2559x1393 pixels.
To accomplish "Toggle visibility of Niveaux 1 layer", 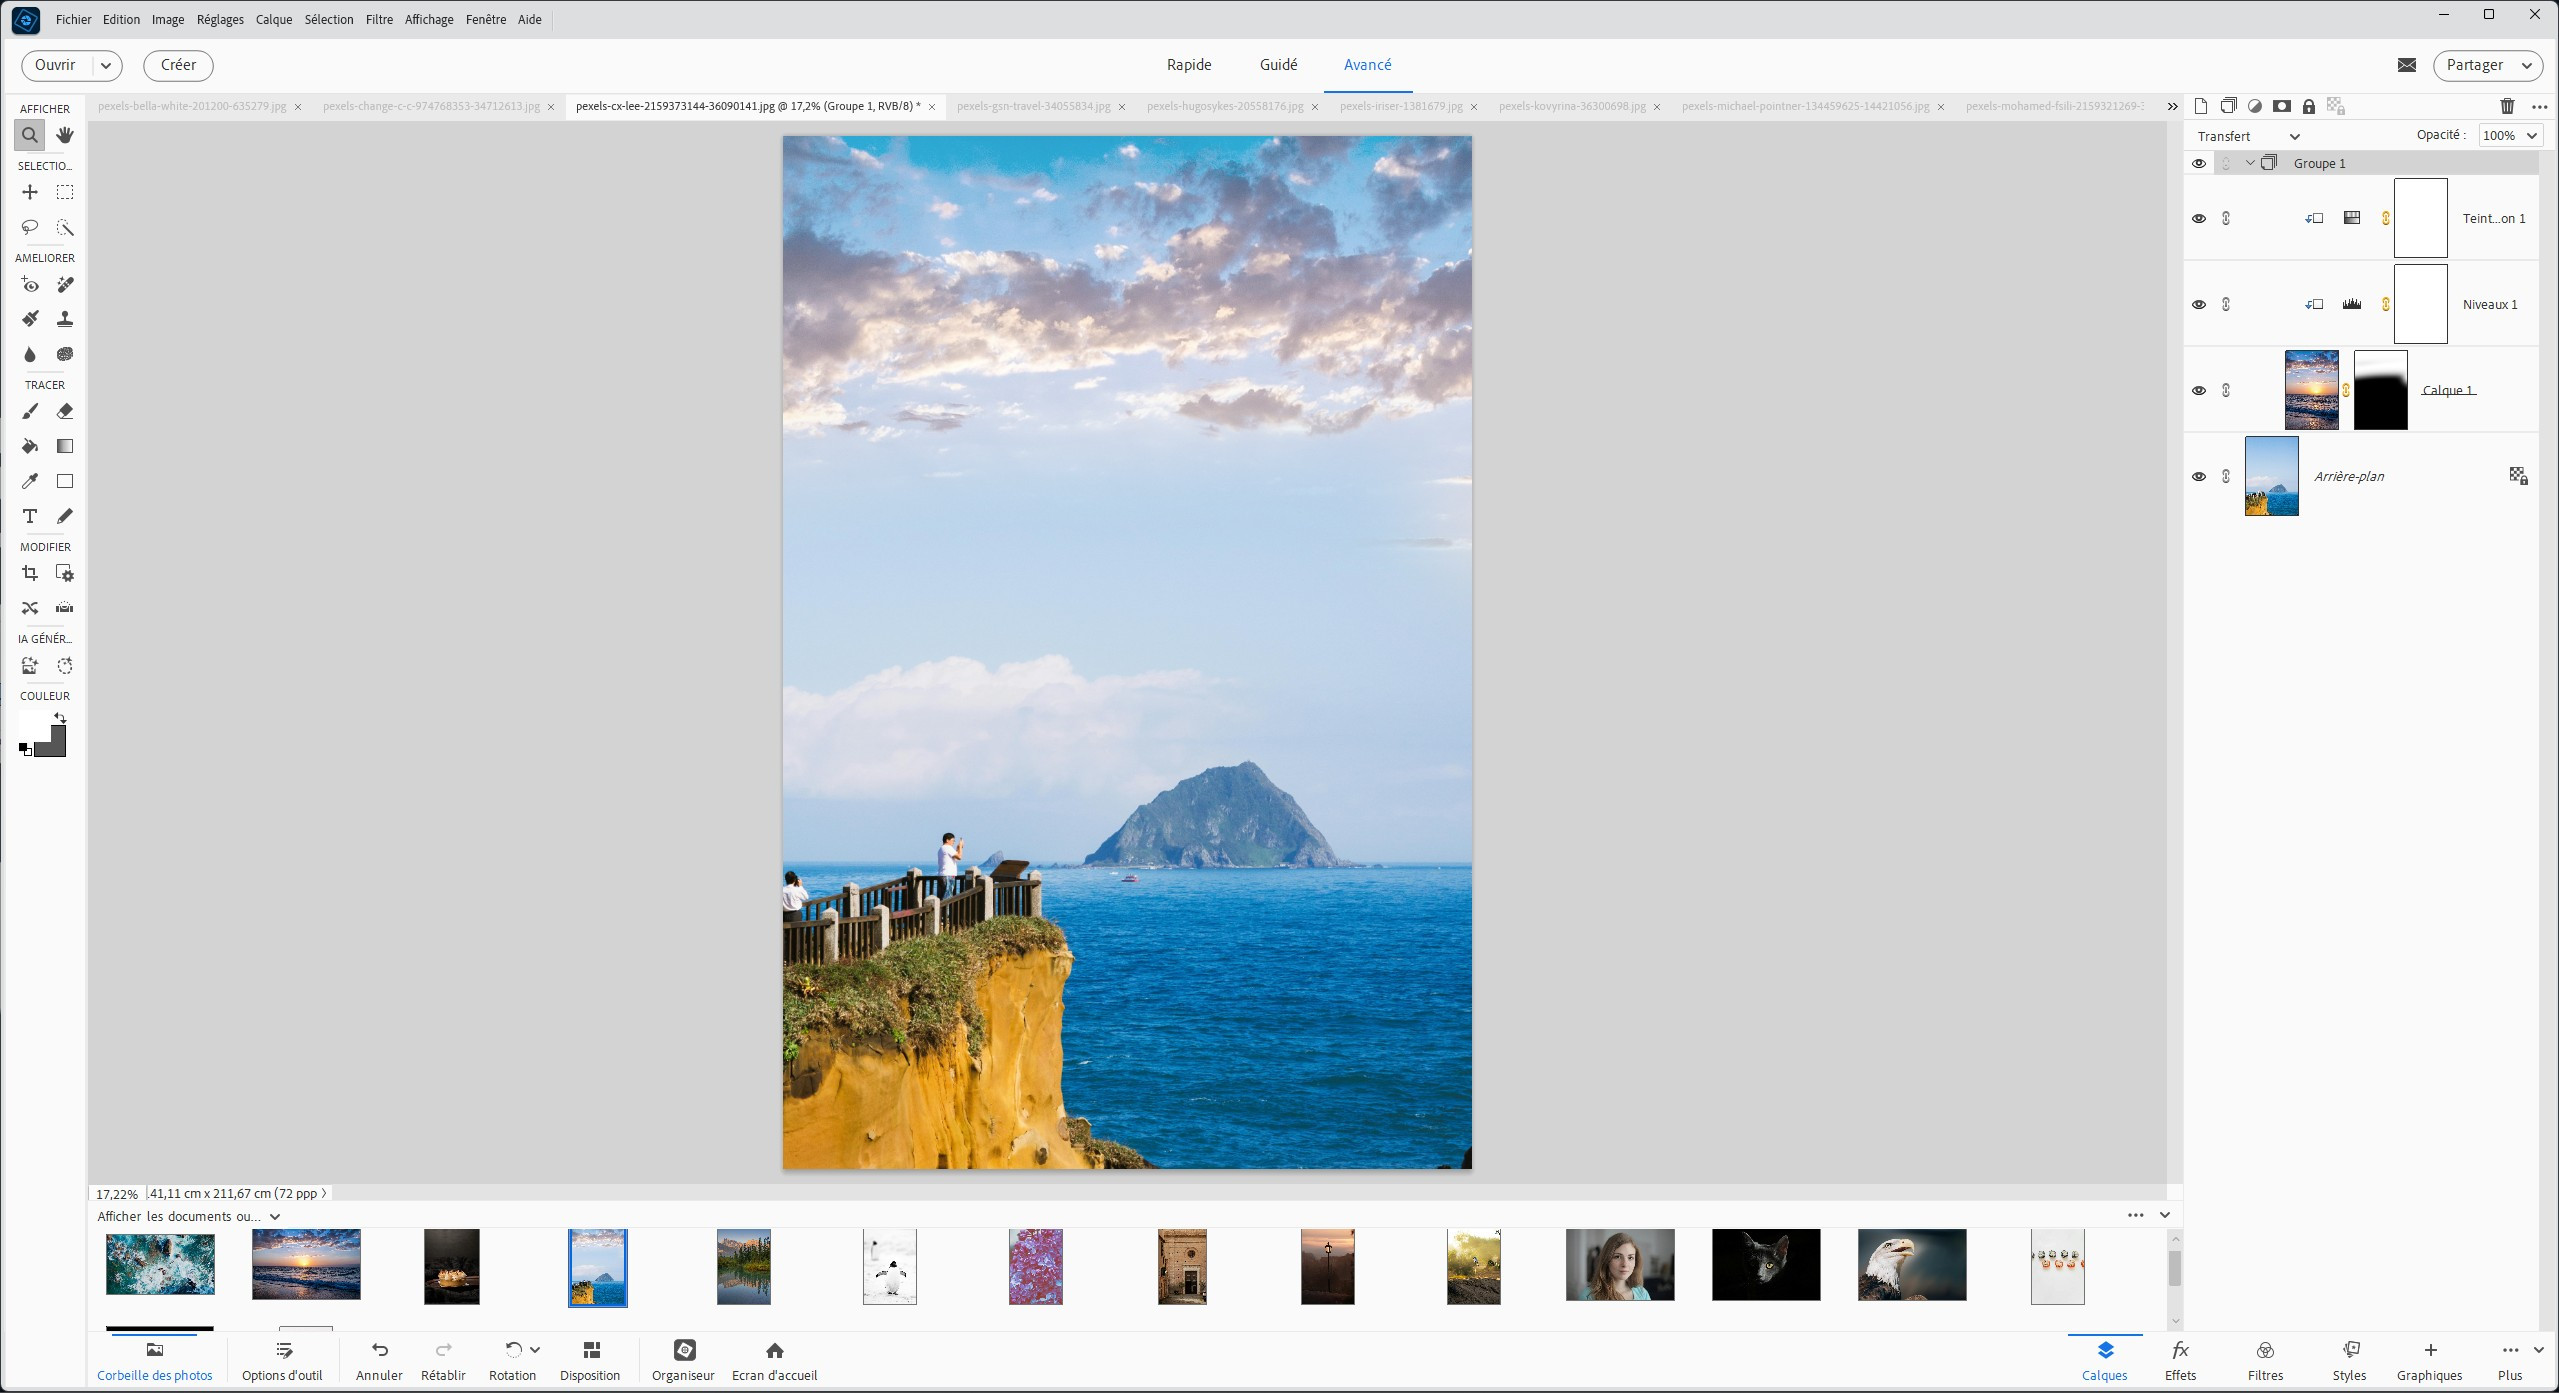I will (2198, 304).
